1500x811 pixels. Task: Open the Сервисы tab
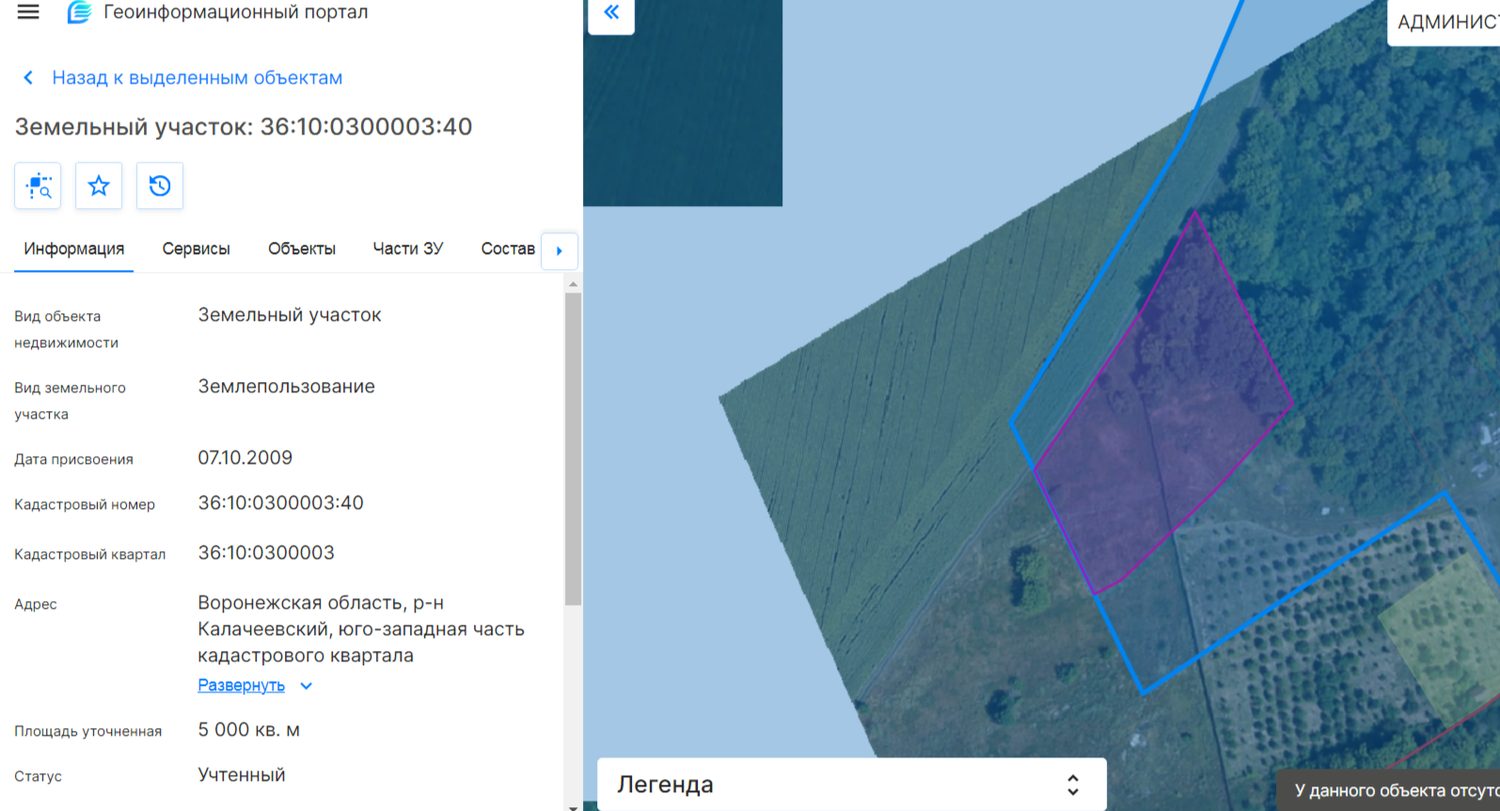click(196, 249)
